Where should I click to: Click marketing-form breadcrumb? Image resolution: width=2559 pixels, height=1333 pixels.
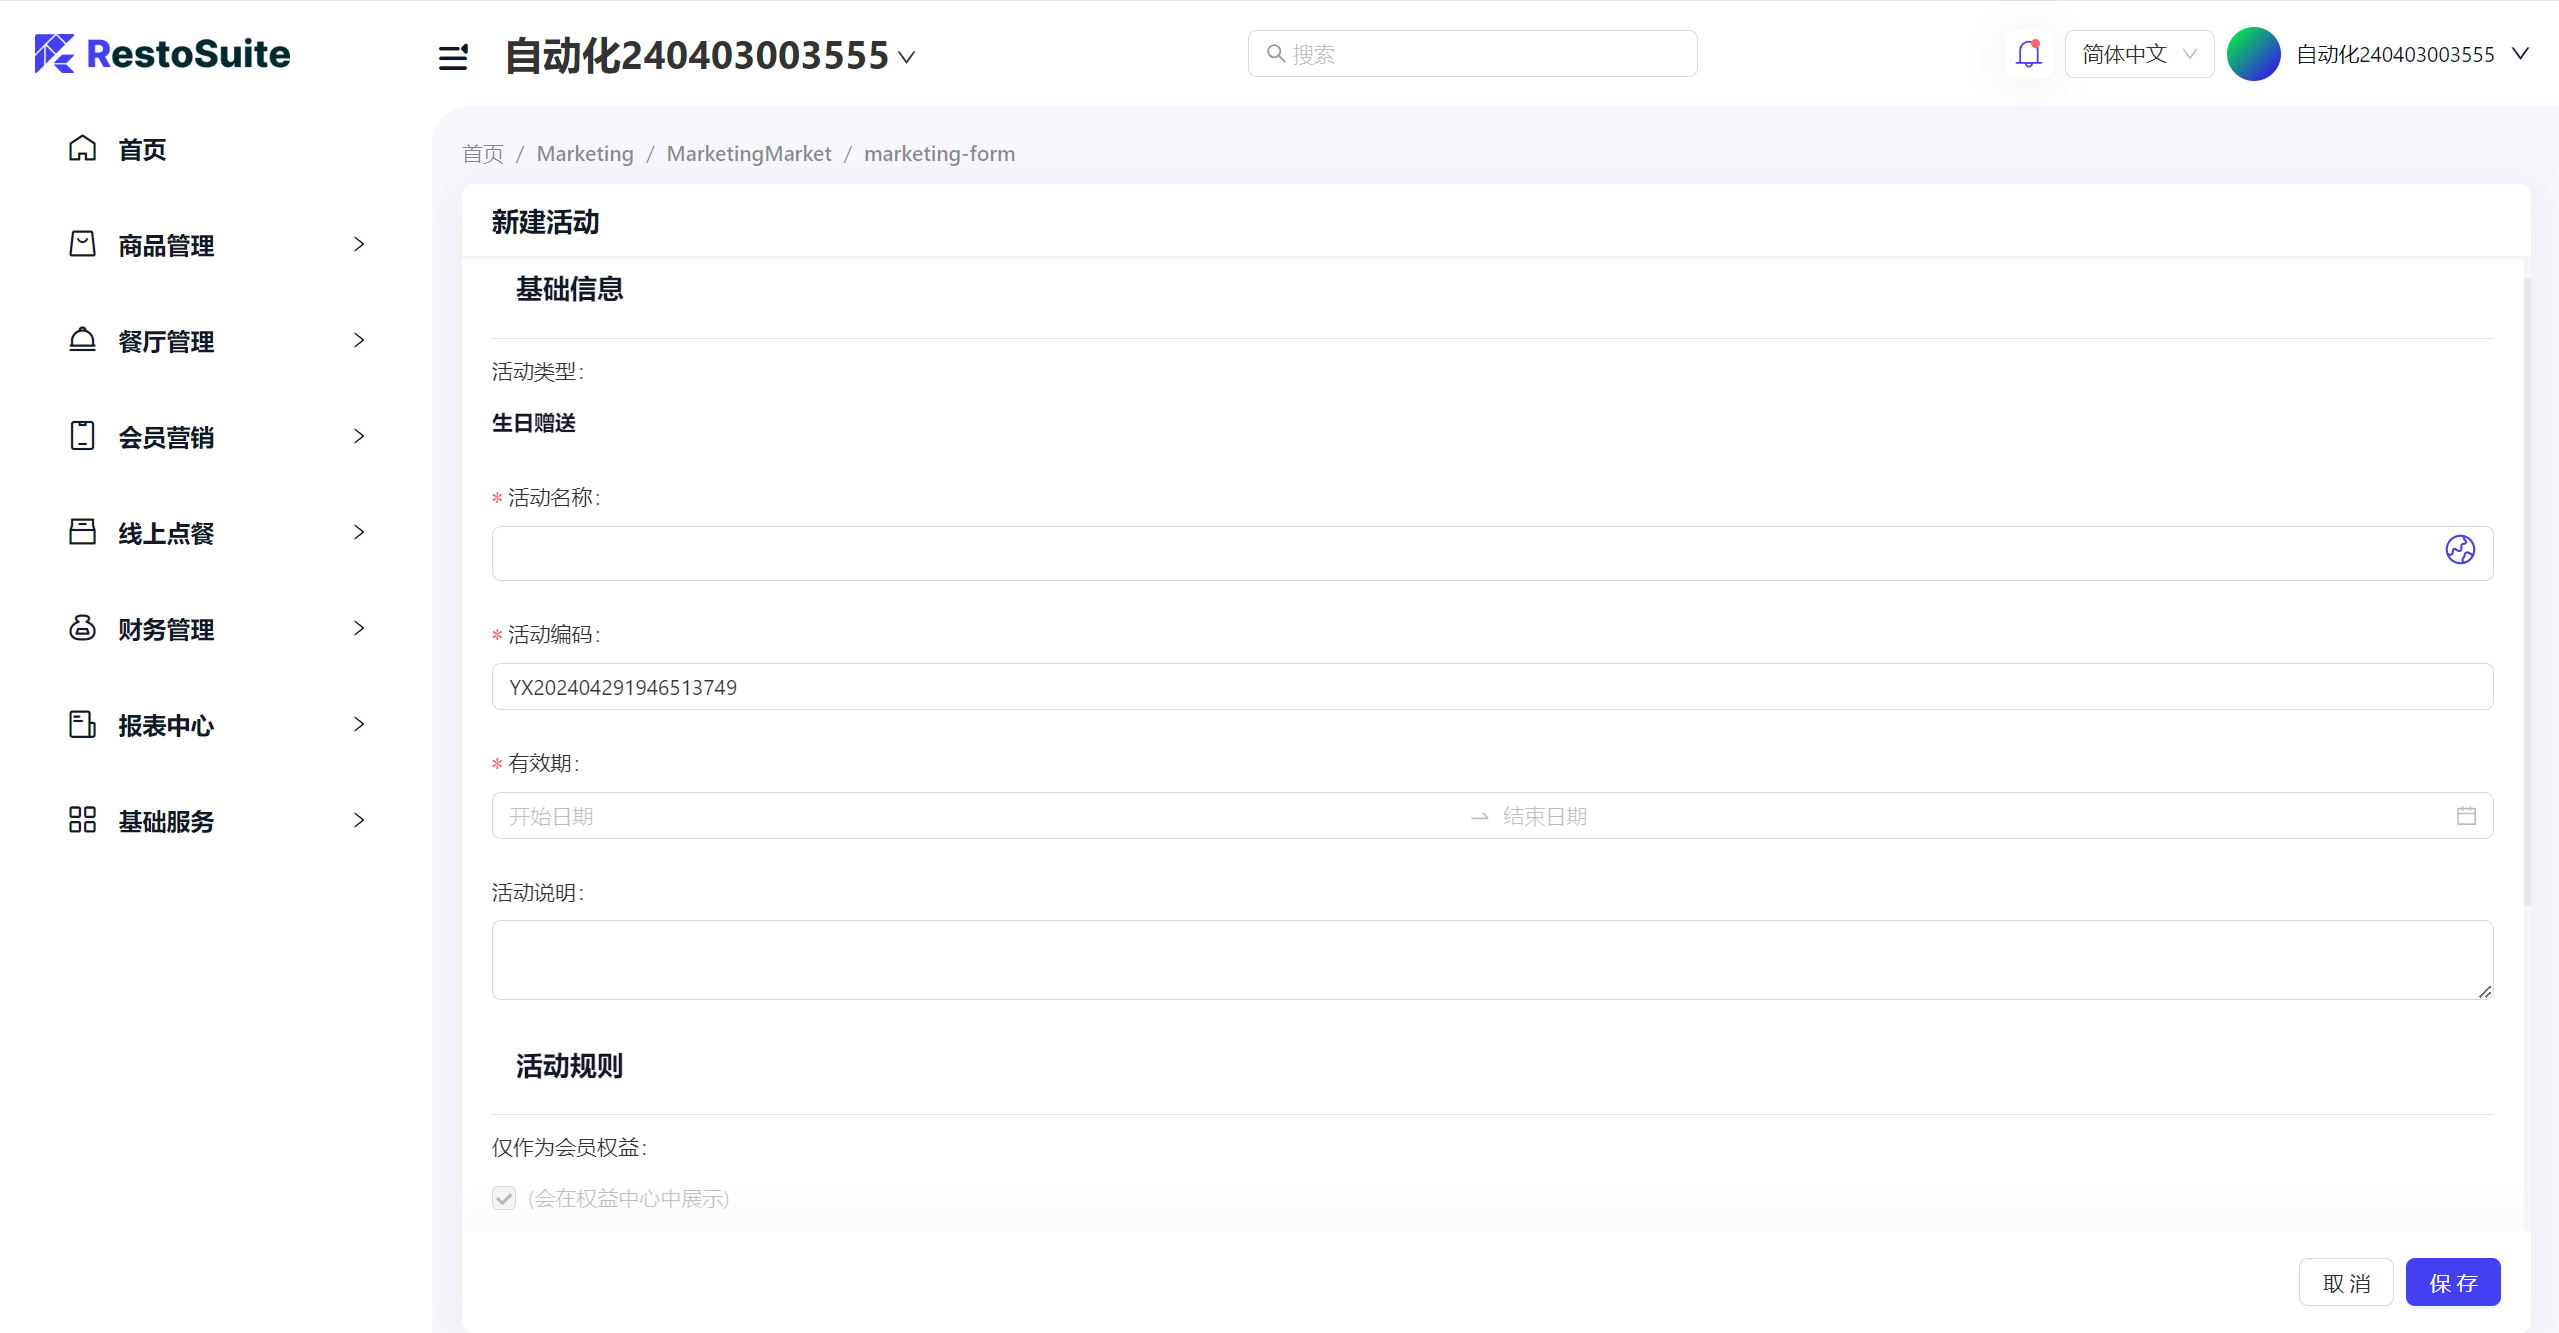[939, 154]
